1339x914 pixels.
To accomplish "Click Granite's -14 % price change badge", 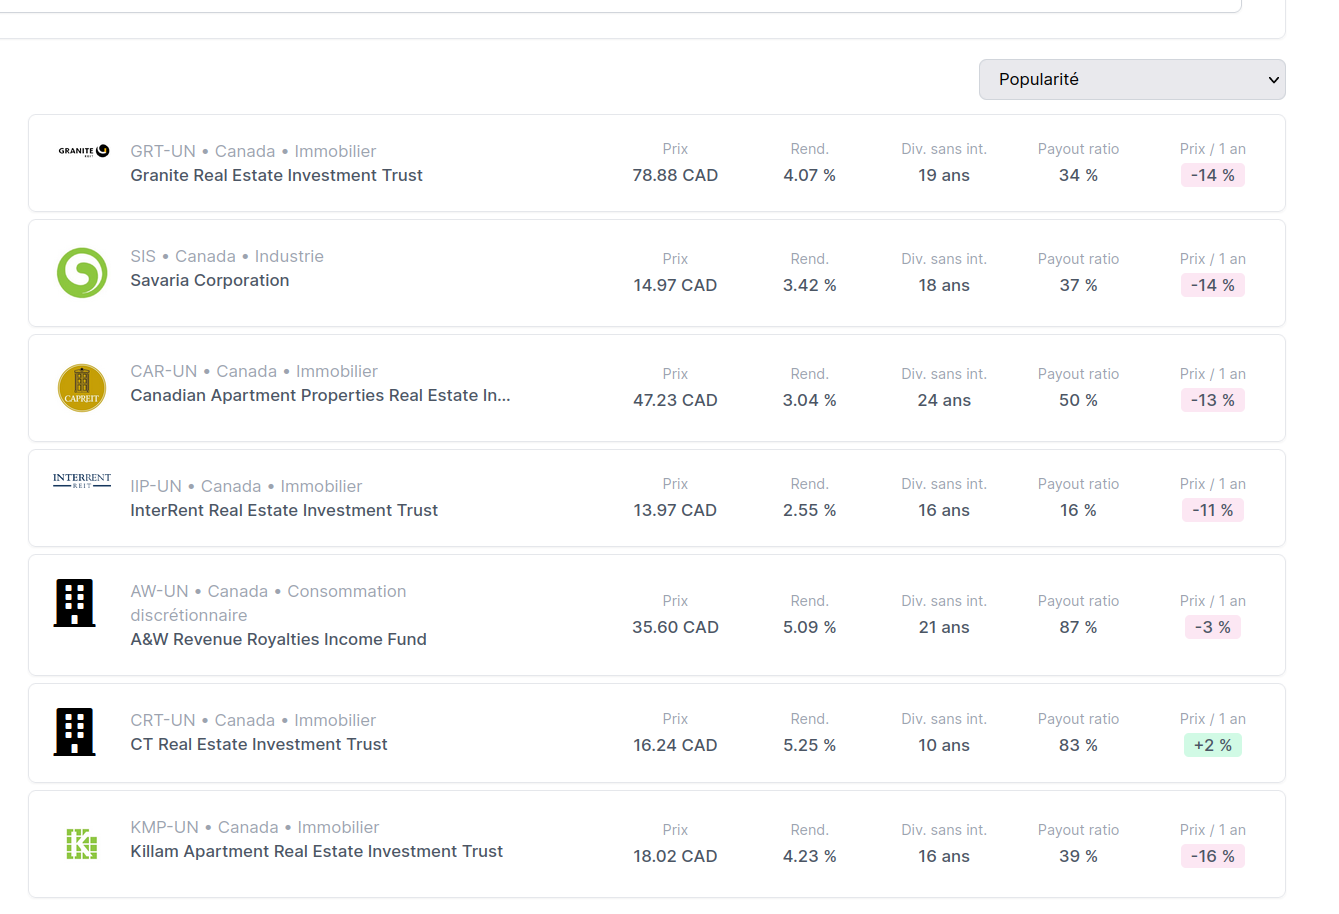I will pos(1212,175).
